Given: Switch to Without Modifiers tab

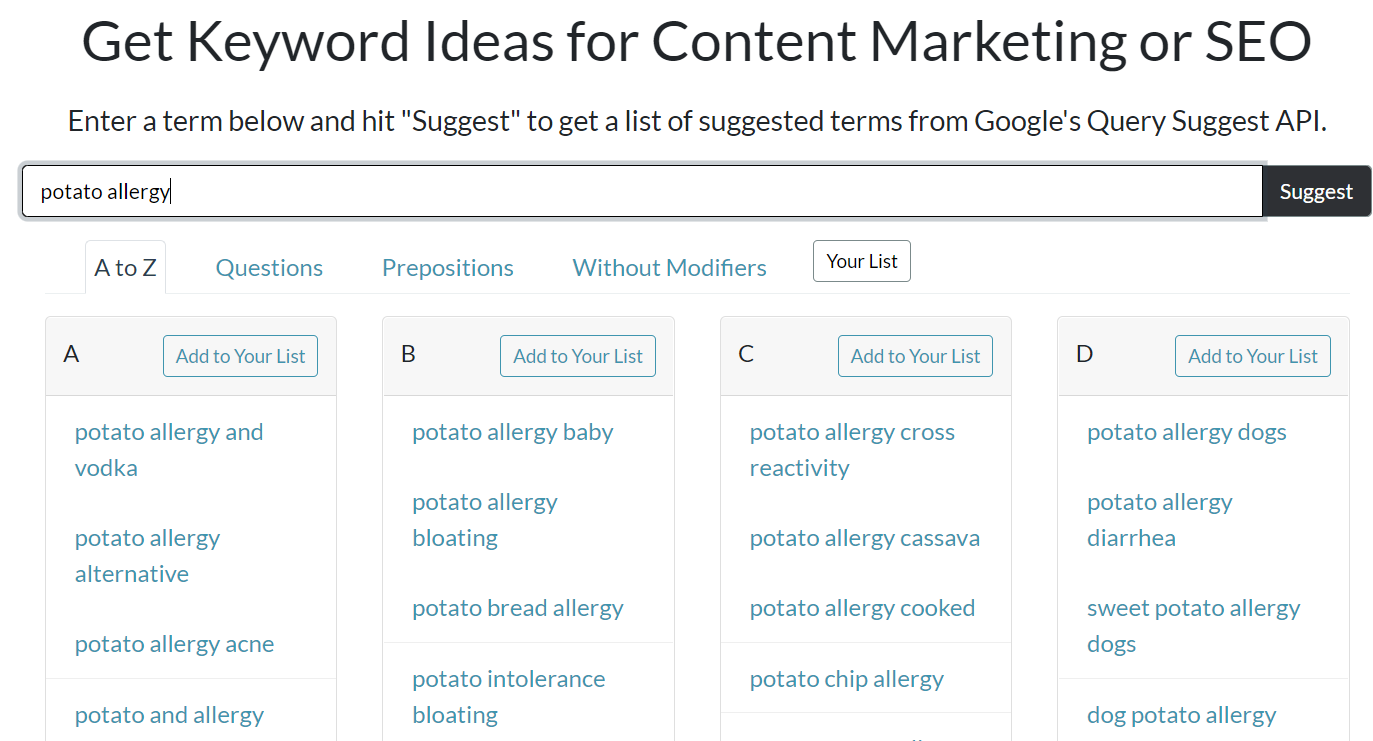Looking at the screenshot, I should tap(669, 268).
